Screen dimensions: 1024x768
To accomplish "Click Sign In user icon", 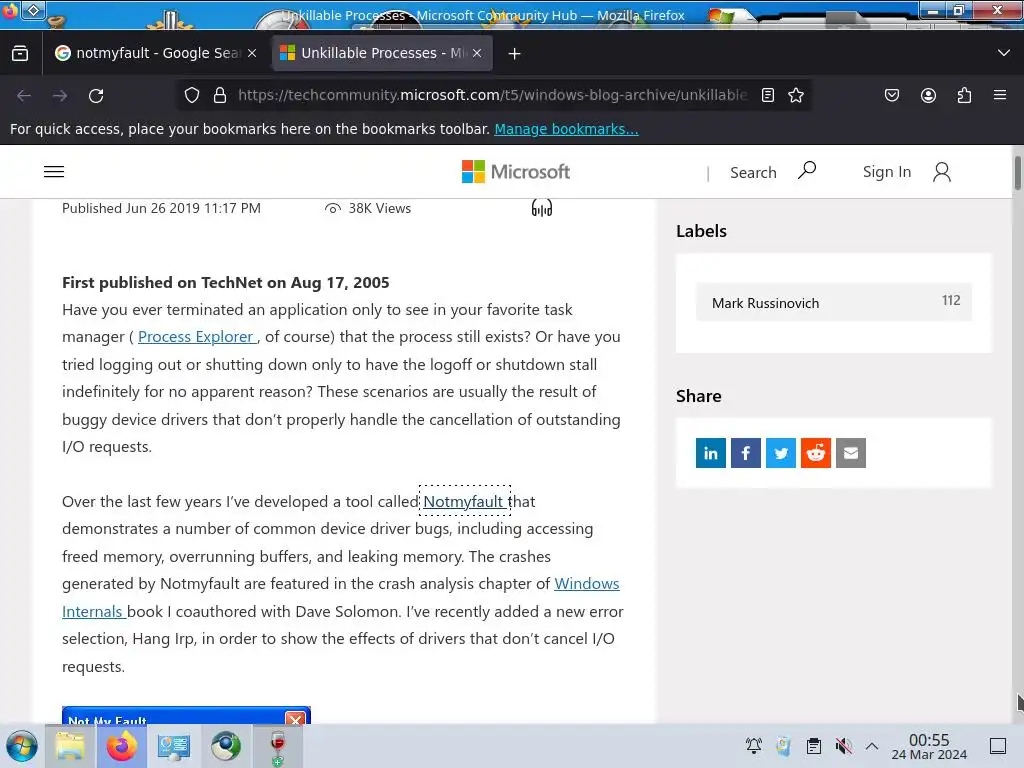I will tap(942, 172).
